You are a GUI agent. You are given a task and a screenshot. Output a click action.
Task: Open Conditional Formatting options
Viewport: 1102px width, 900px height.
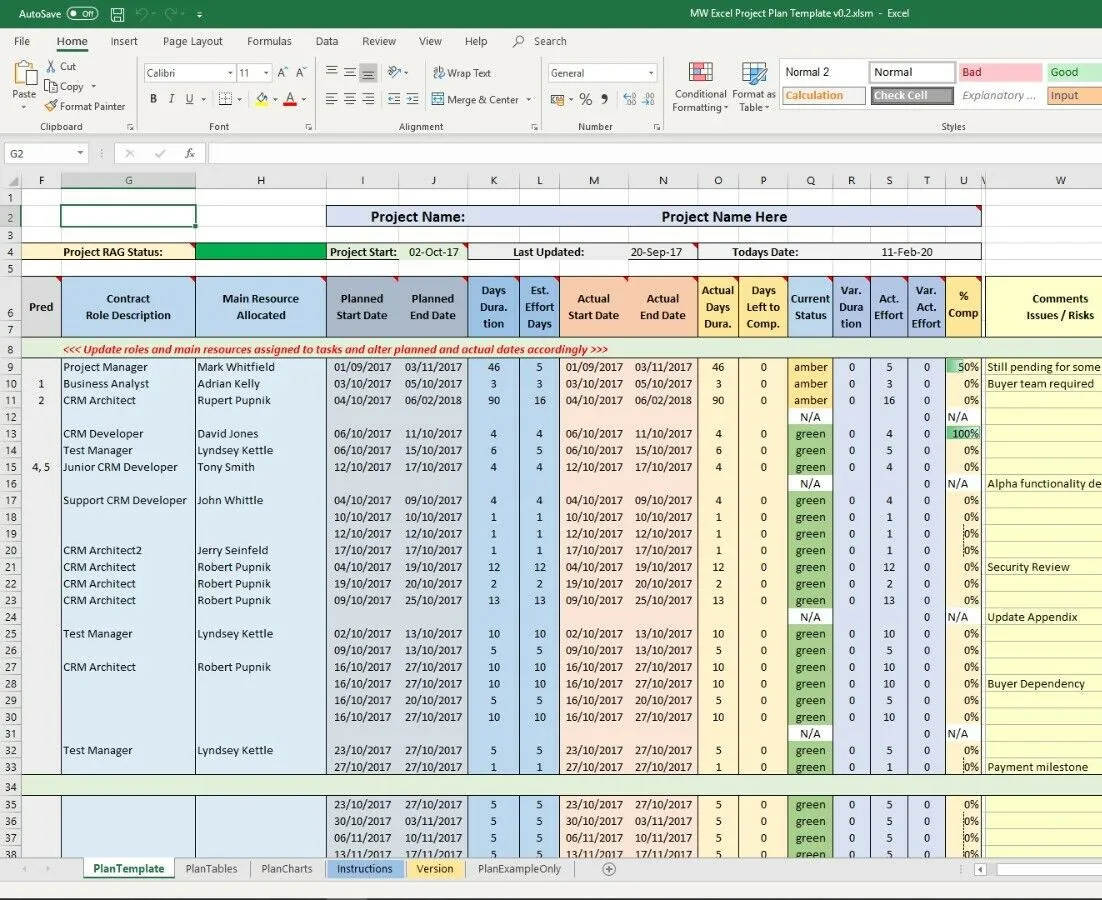699,87
